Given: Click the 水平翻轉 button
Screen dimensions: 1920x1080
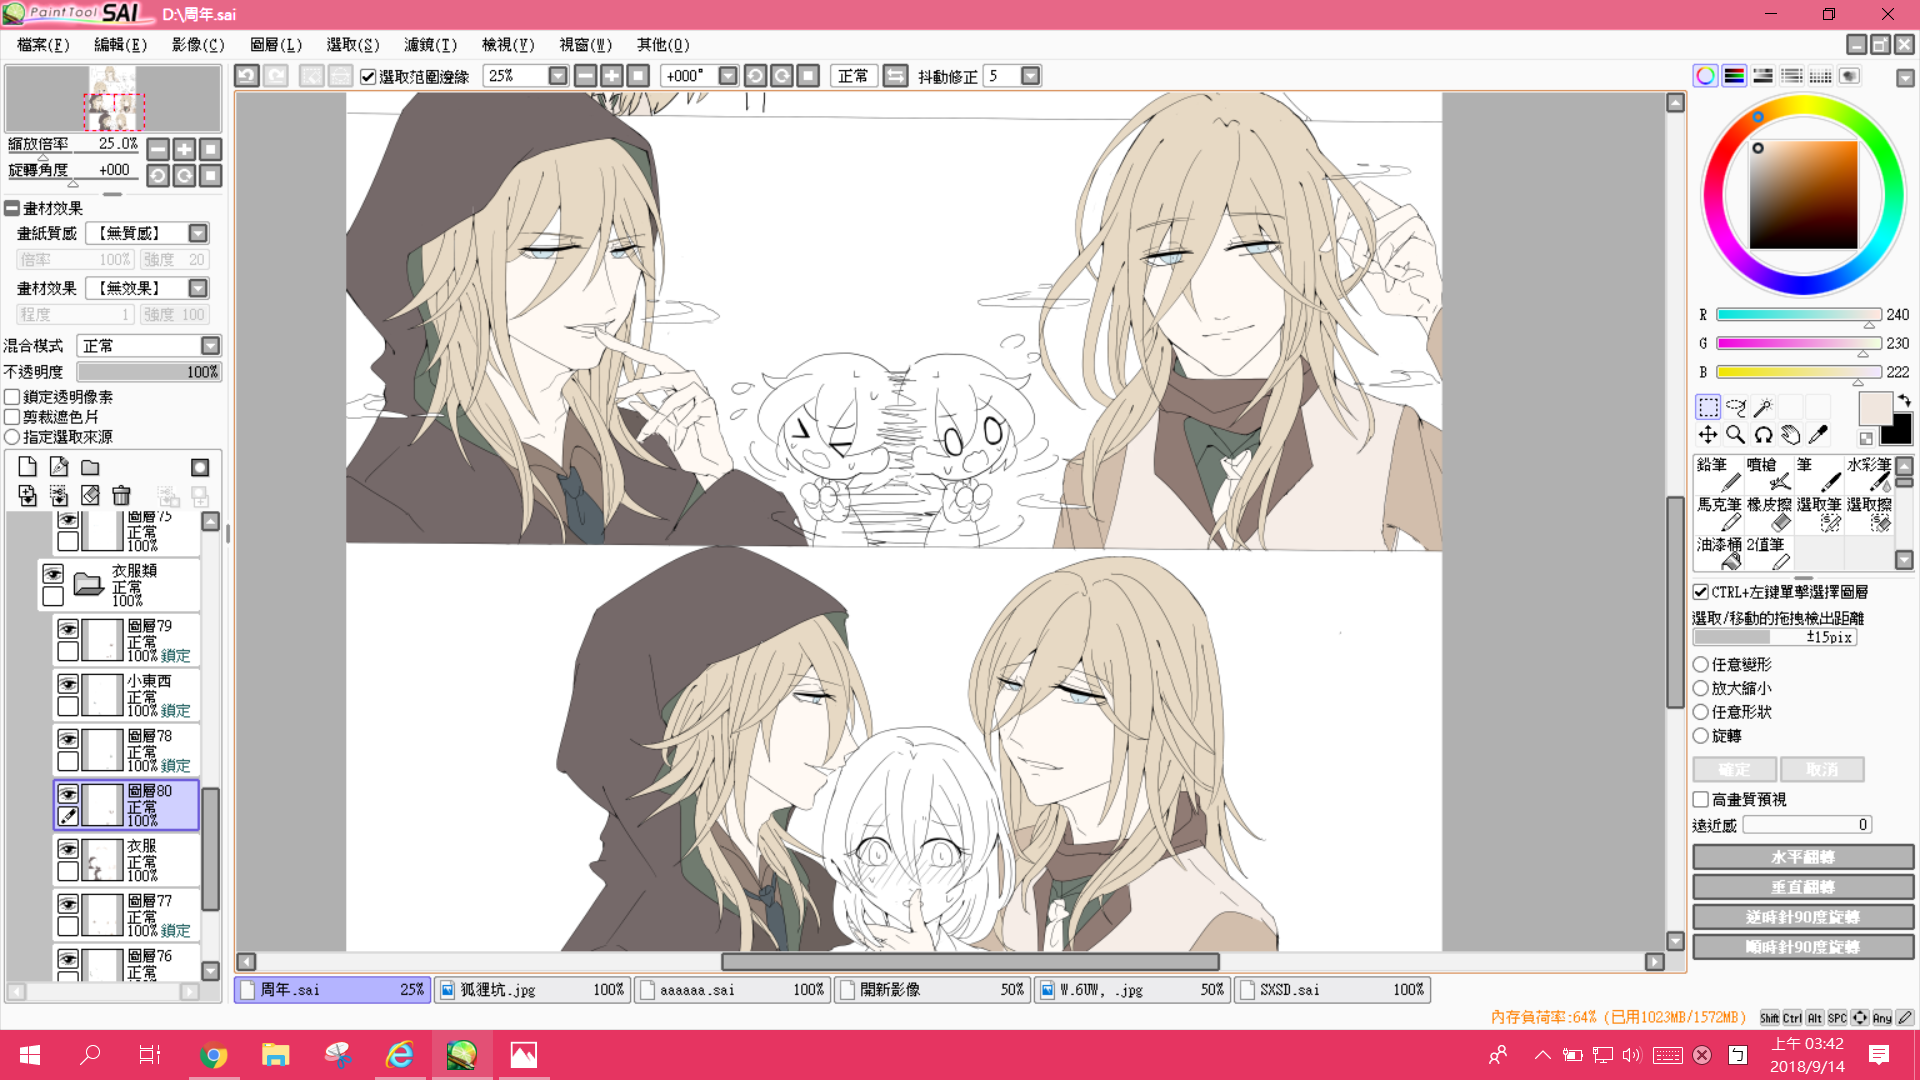Looking at the screenshot, I should click(1802, 857).
